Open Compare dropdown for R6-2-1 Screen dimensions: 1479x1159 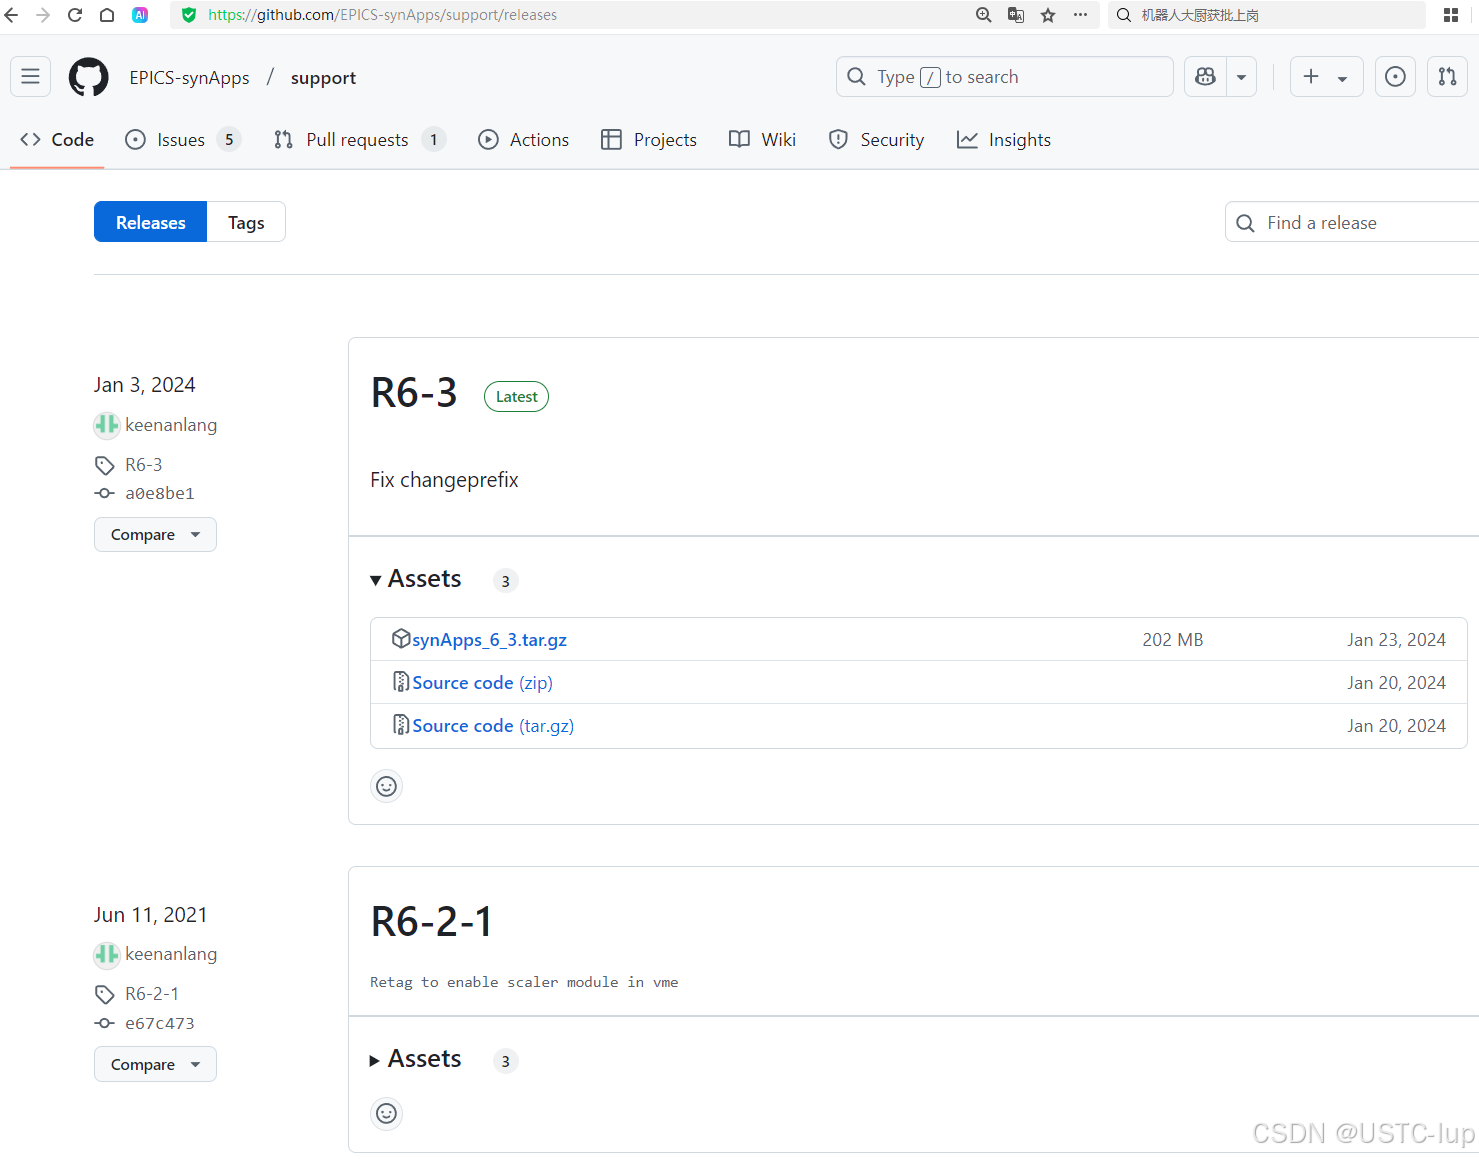pyautogui.click(x=155, y=1064)
